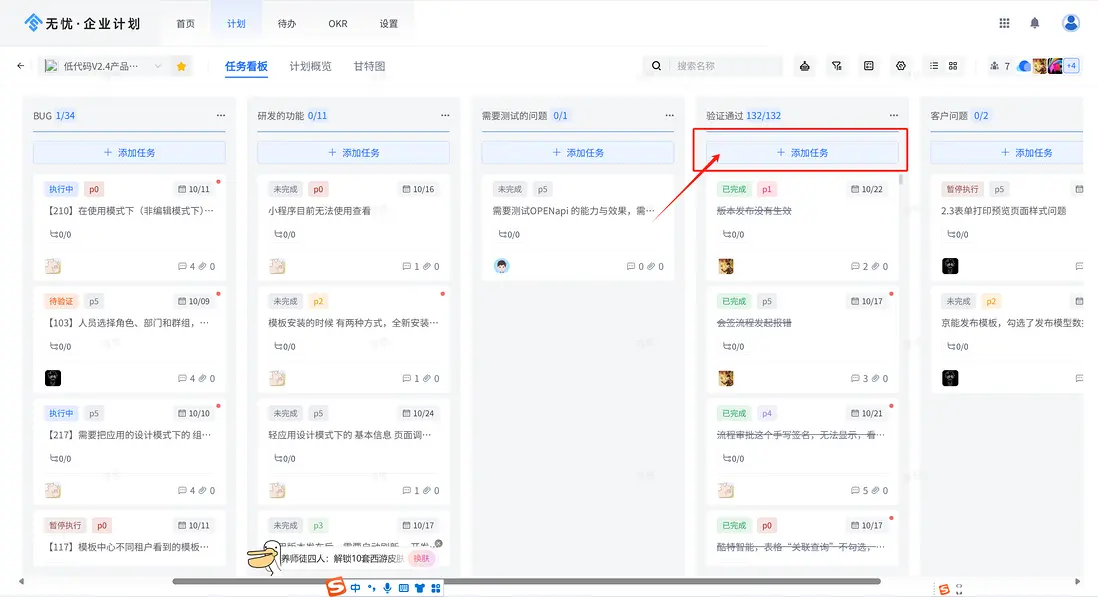Screen dimensions: 1098x597
Task: Open the OKR menu item
Action: click(337, 22)
